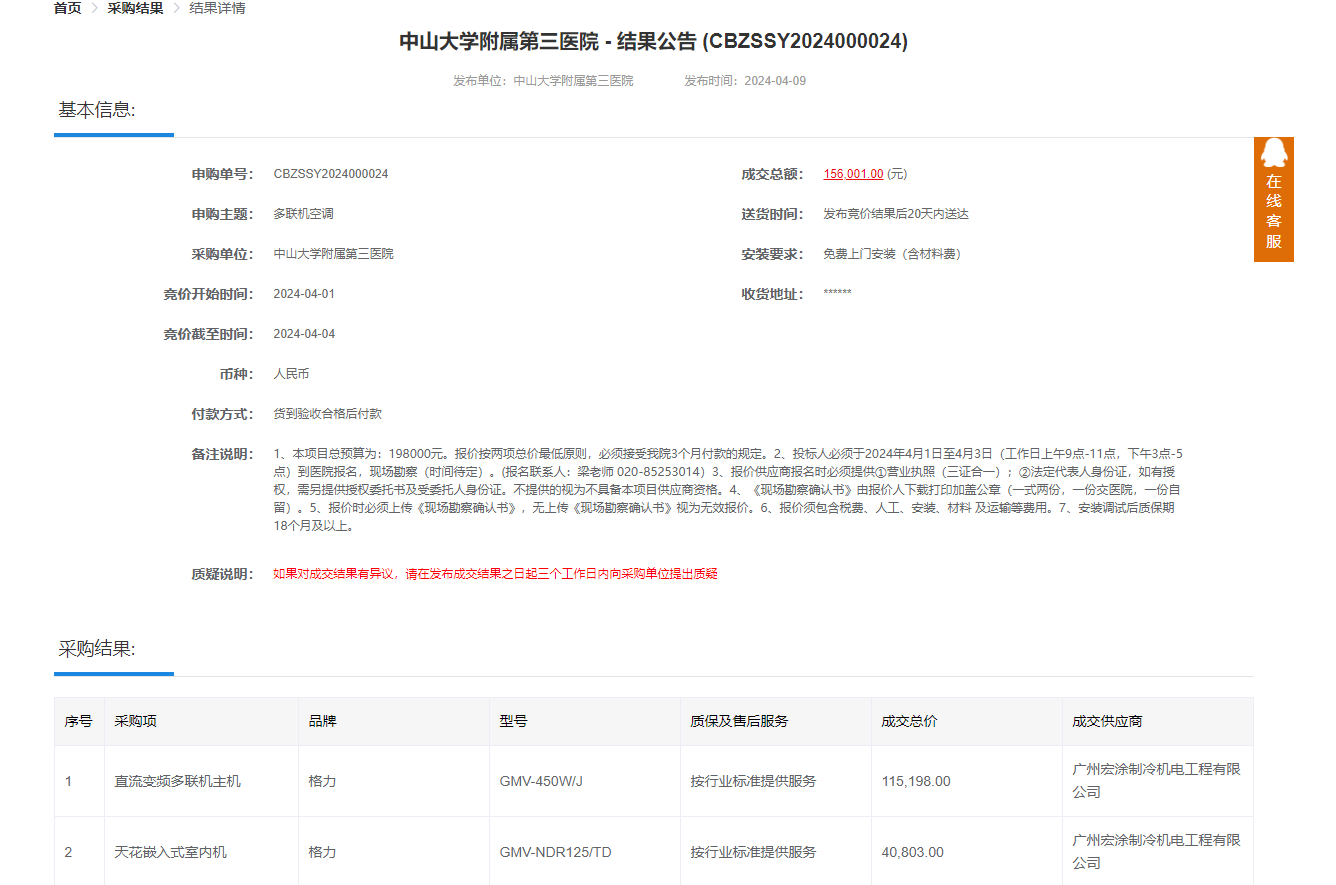Select order number CBZSSY2024000024 field
This screenshot has height=885, width=1336.
(331, 173)
